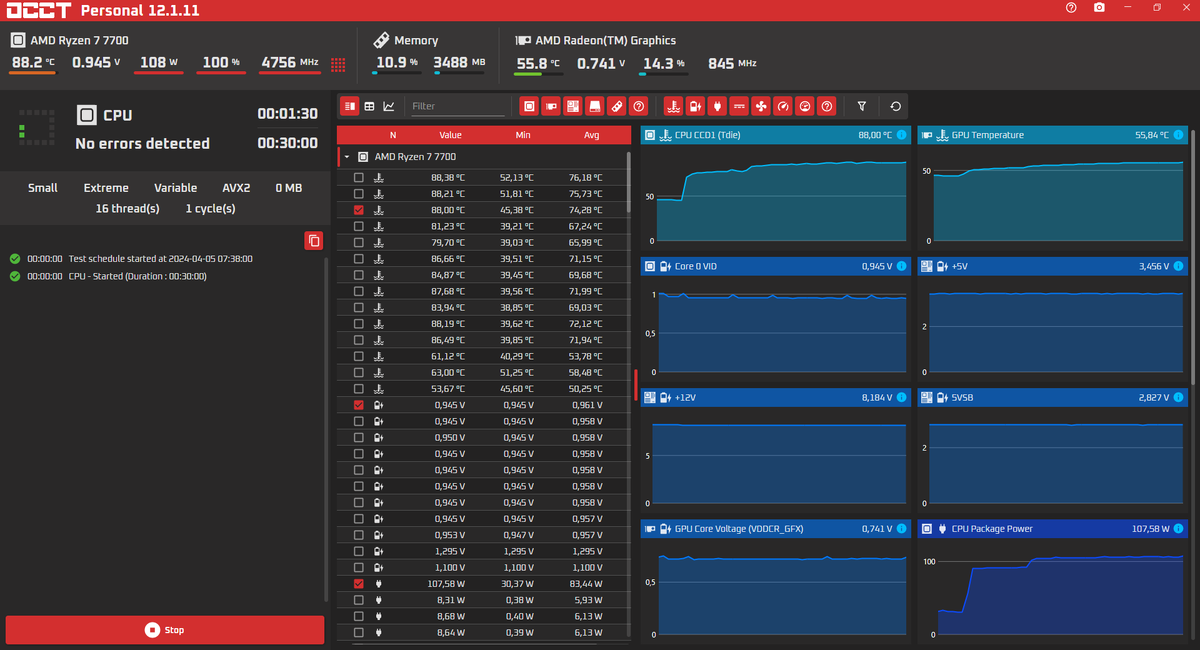The height and width of the screenshot is (650, 1200).
Task: Toggle the GPU sensor source filter
Action: (x=551, y=106)
